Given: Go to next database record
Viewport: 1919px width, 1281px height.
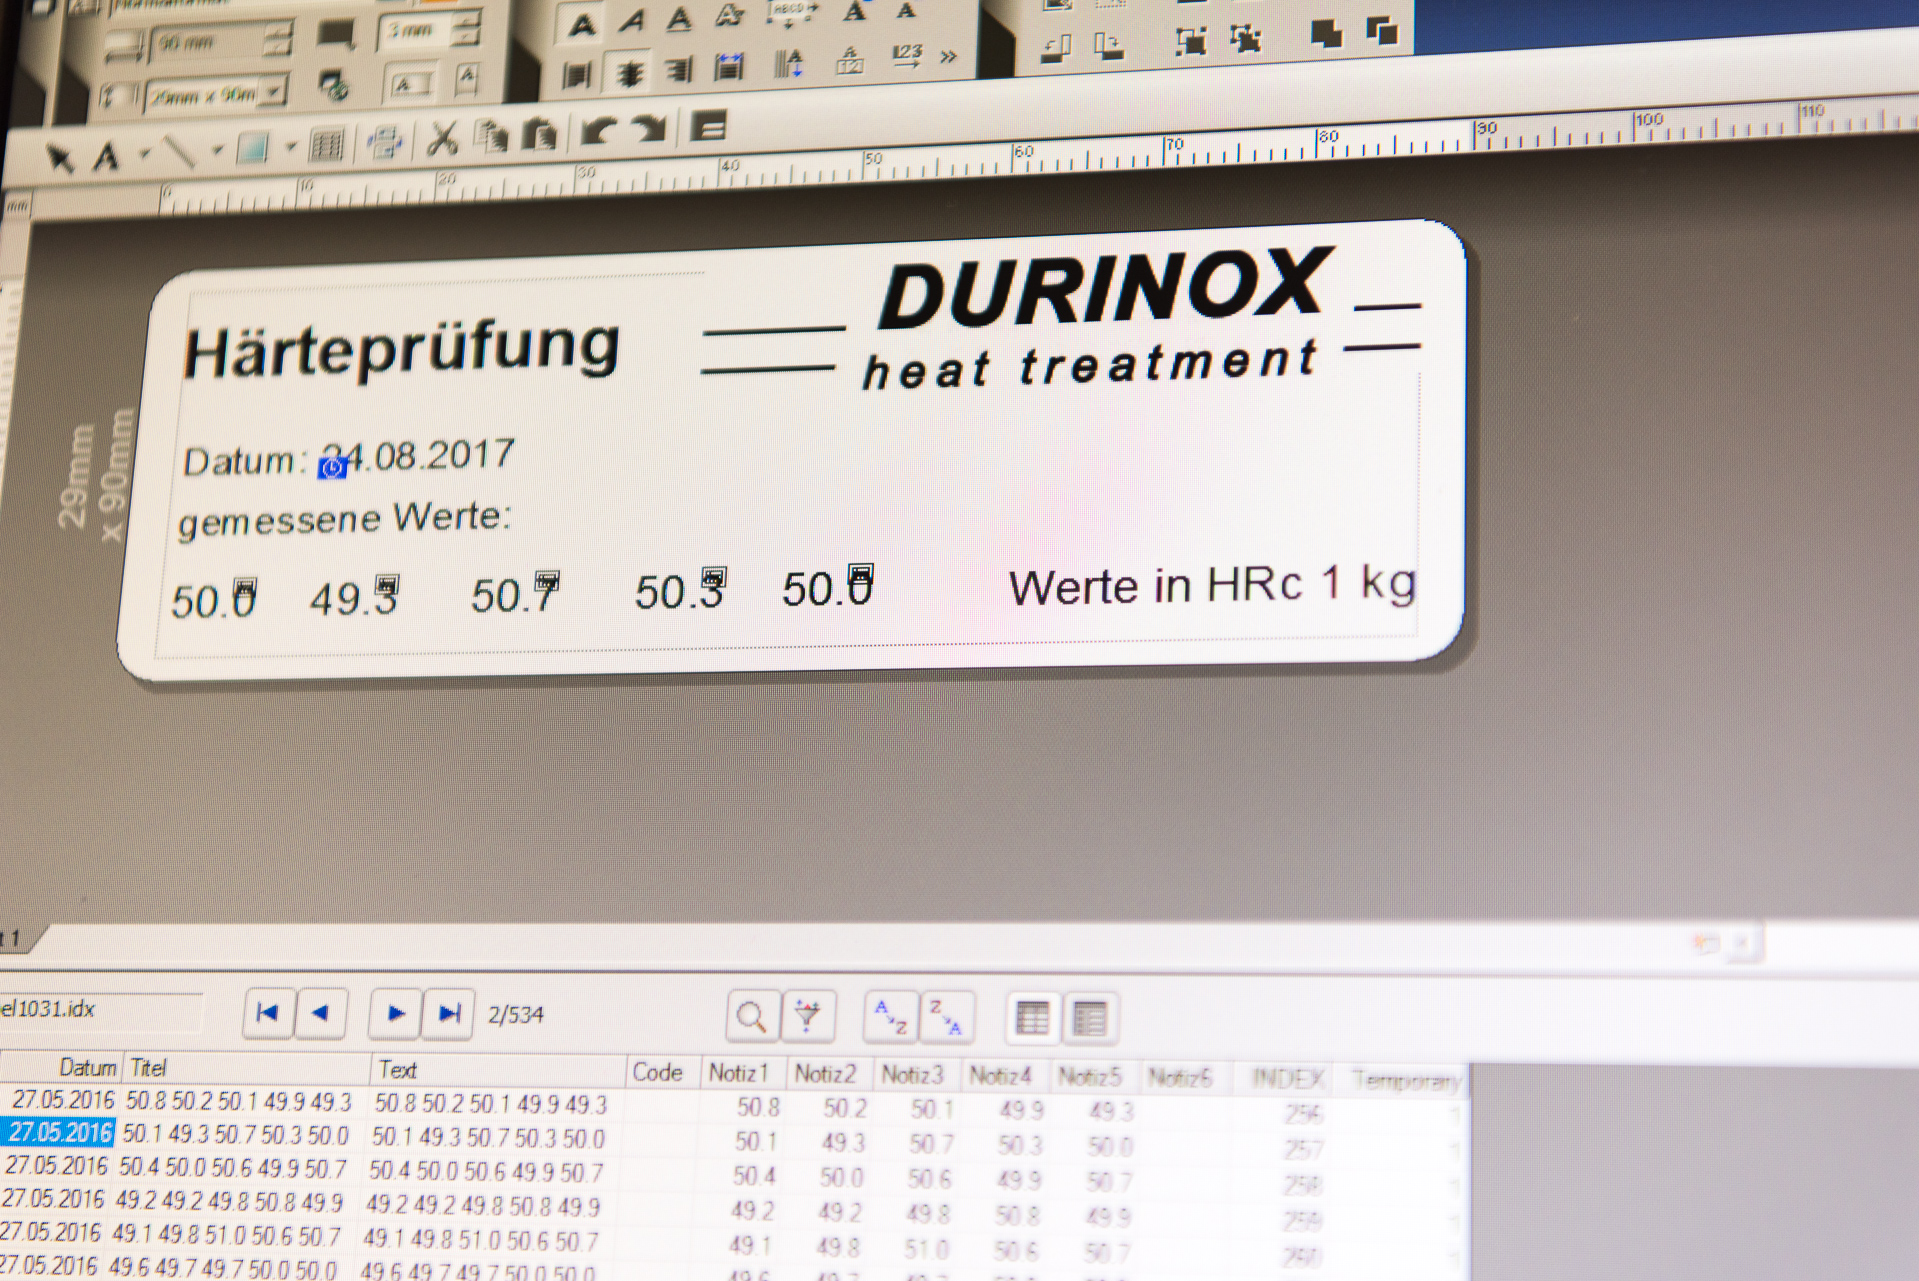Looking at the screenshot, I should pos(395,1014).
